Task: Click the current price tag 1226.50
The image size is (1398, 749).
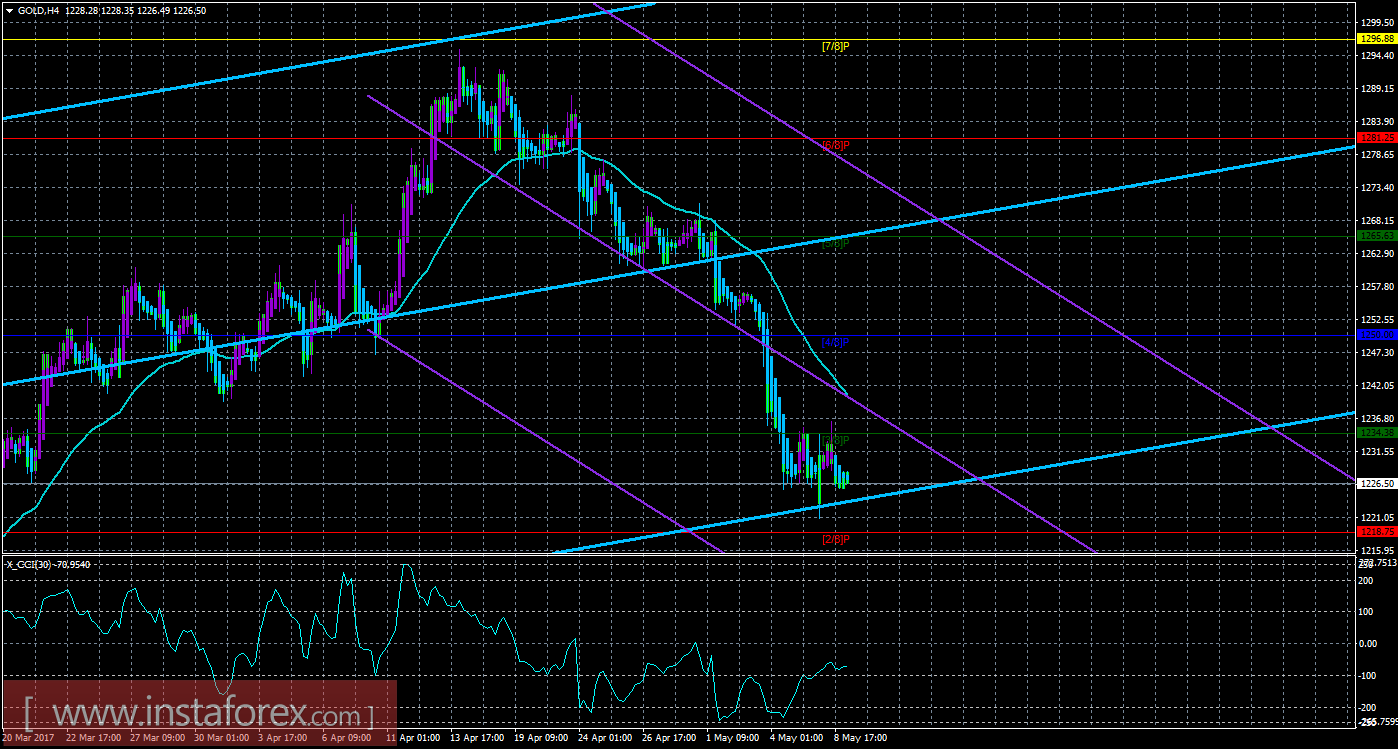Action: (x=1376, y=483)
